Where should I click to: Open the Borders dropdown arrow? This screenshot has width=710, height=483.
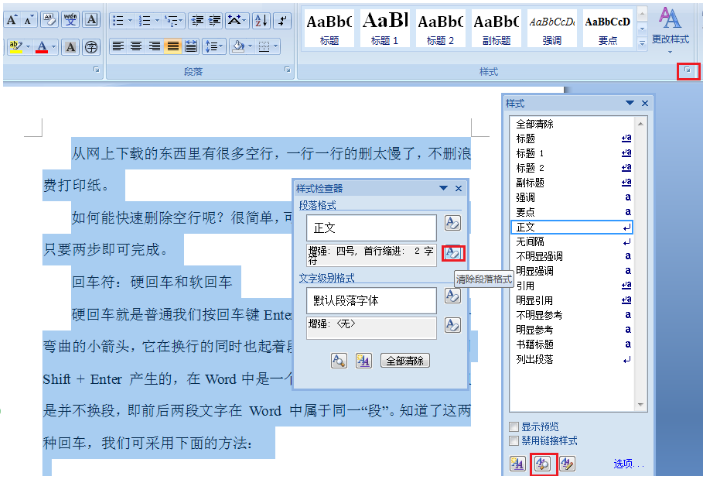[x=275, y=47]
